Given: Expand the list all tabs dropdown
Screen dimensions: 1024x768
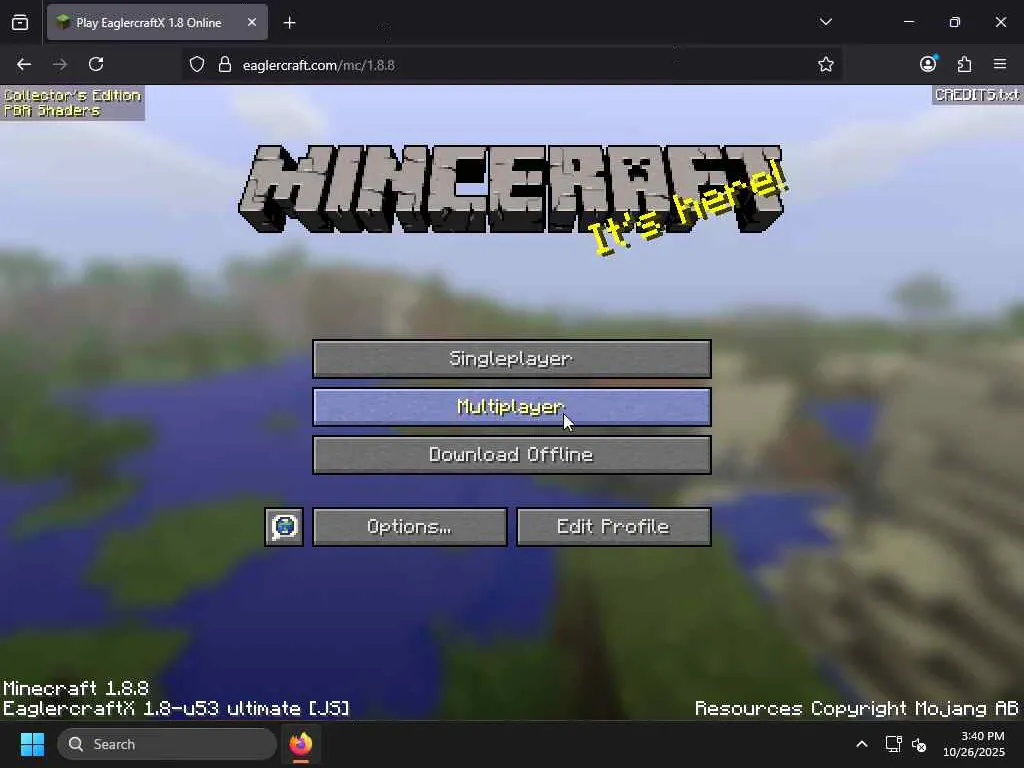Looking at the screenshot, I should point(825,22).
